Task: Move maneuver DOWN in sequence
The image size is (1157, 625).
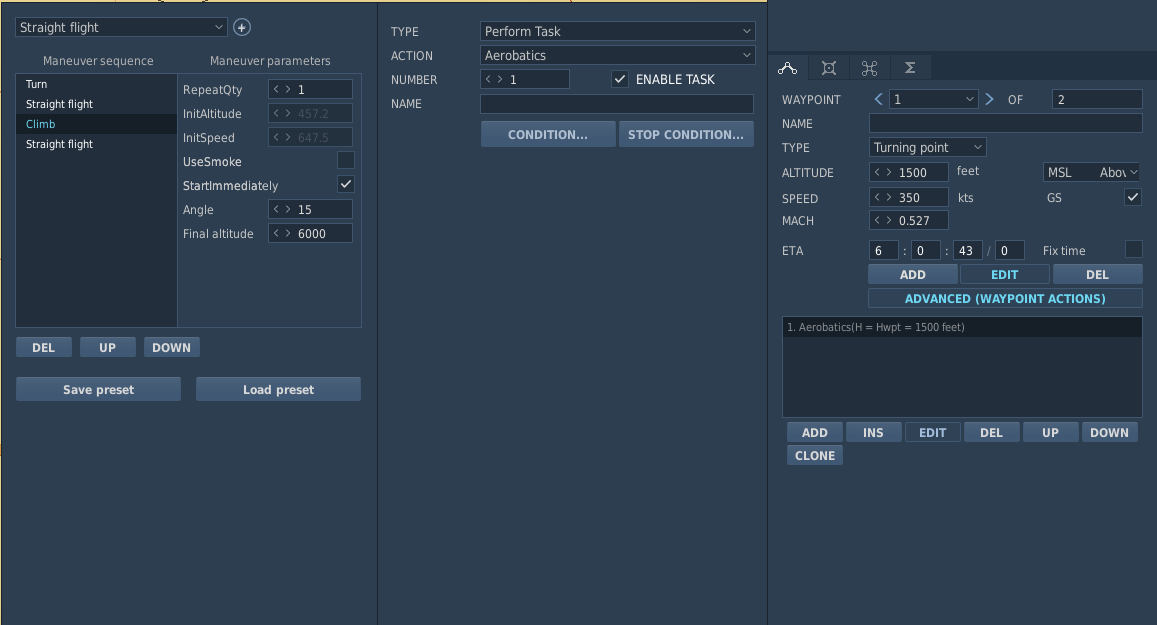Action: [171, 348]
